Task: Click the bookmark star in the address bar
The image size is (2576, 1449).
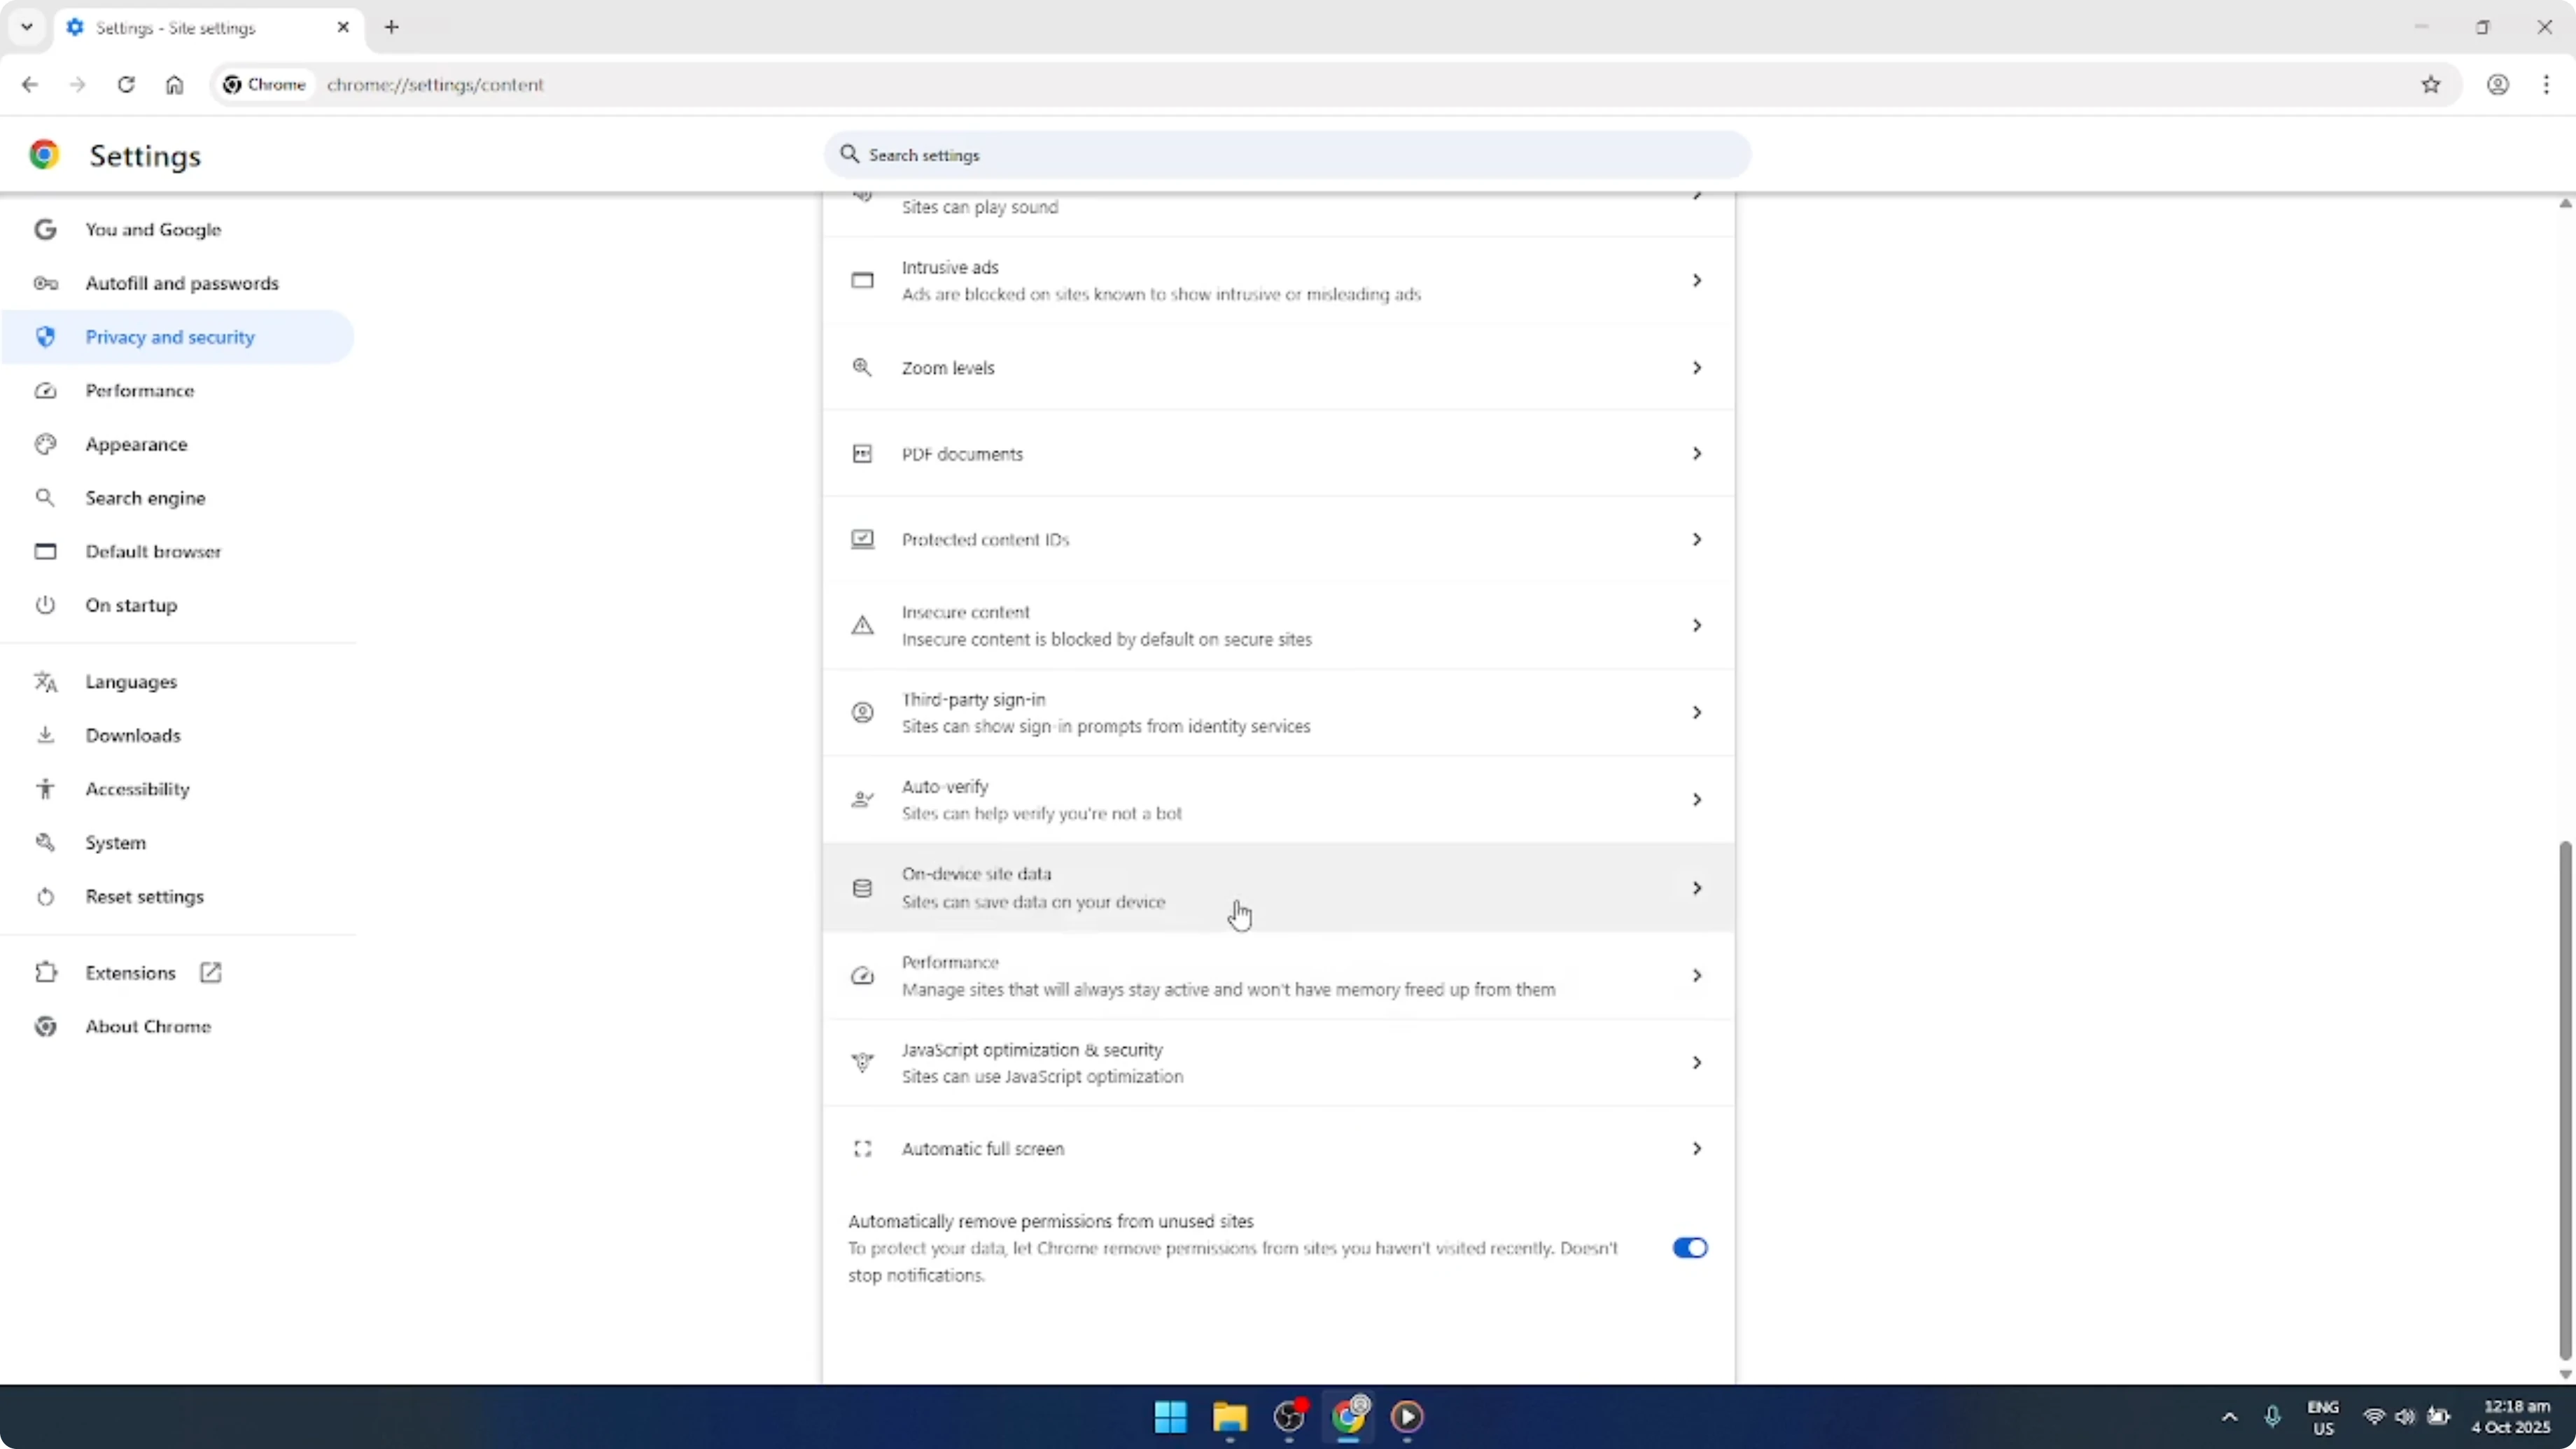Action: (2432, 85)
